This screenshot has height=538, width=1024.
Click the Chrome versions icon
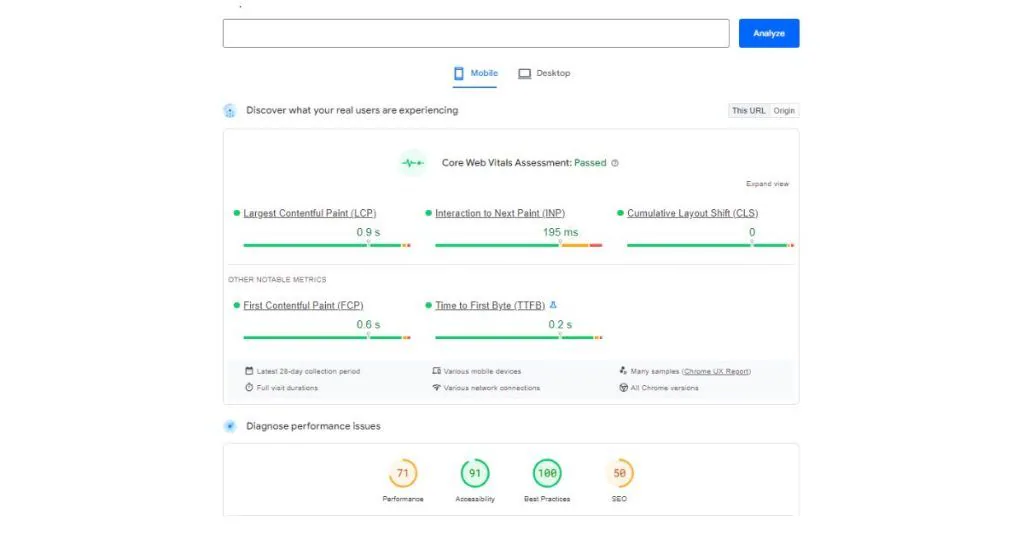pyautogui.click(x=623, y=387)
